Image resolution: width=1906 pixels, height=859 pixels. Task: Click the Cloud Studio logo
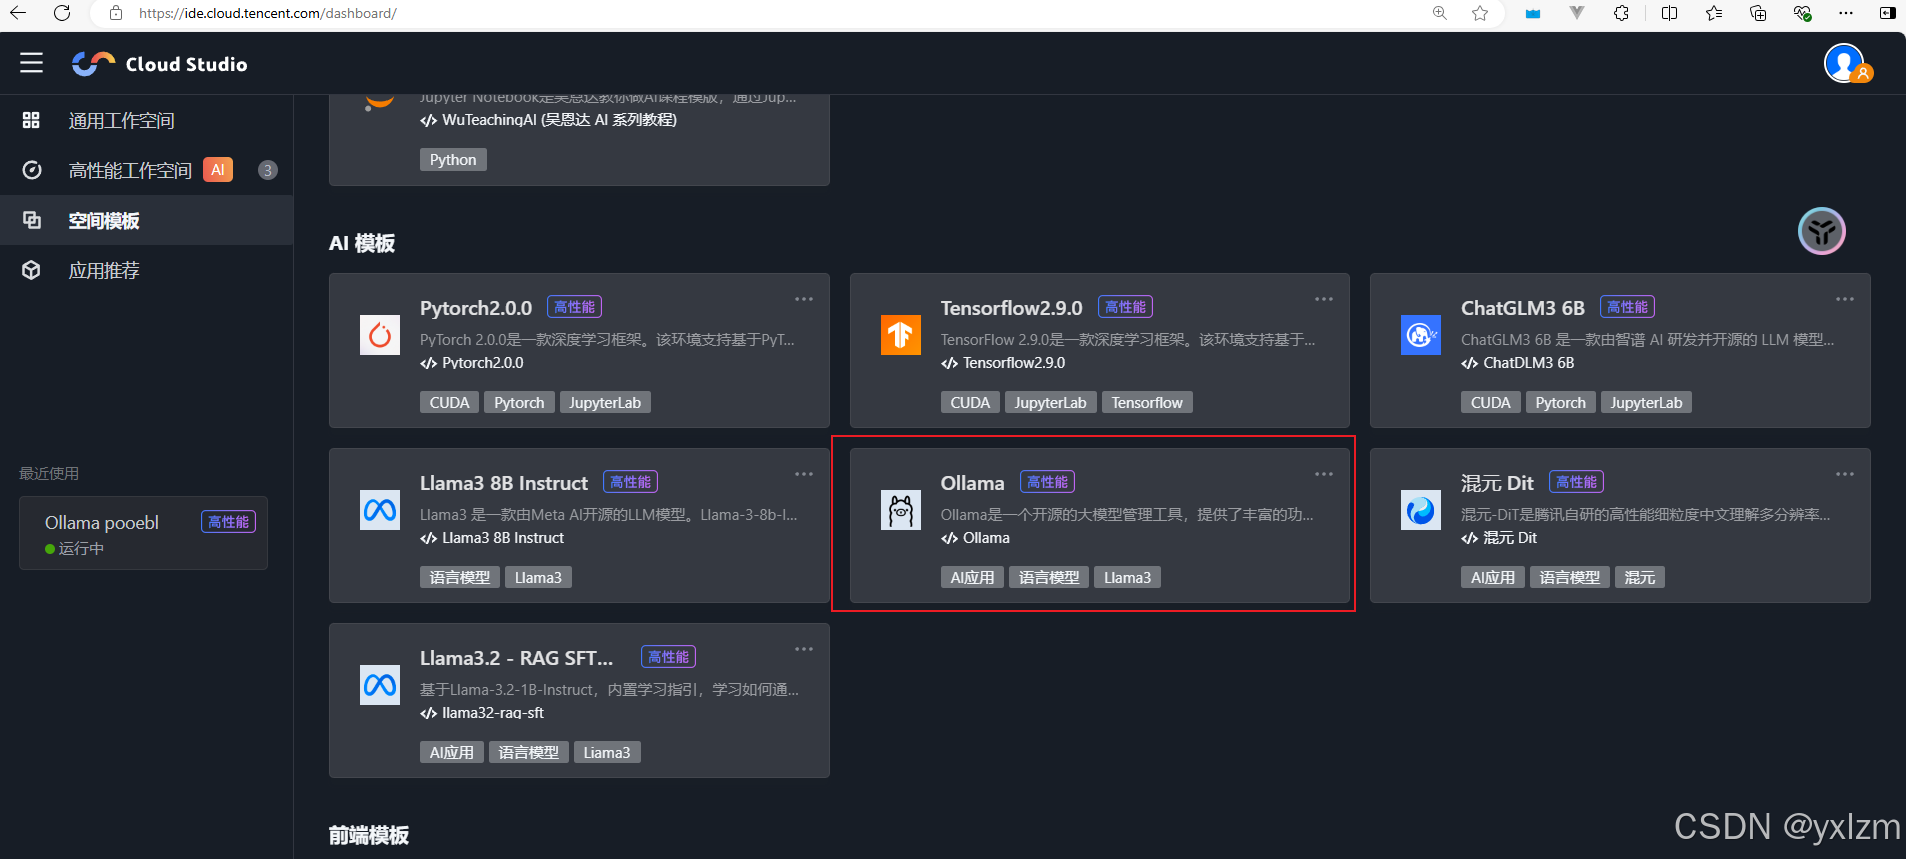click(x=160, y=64)
